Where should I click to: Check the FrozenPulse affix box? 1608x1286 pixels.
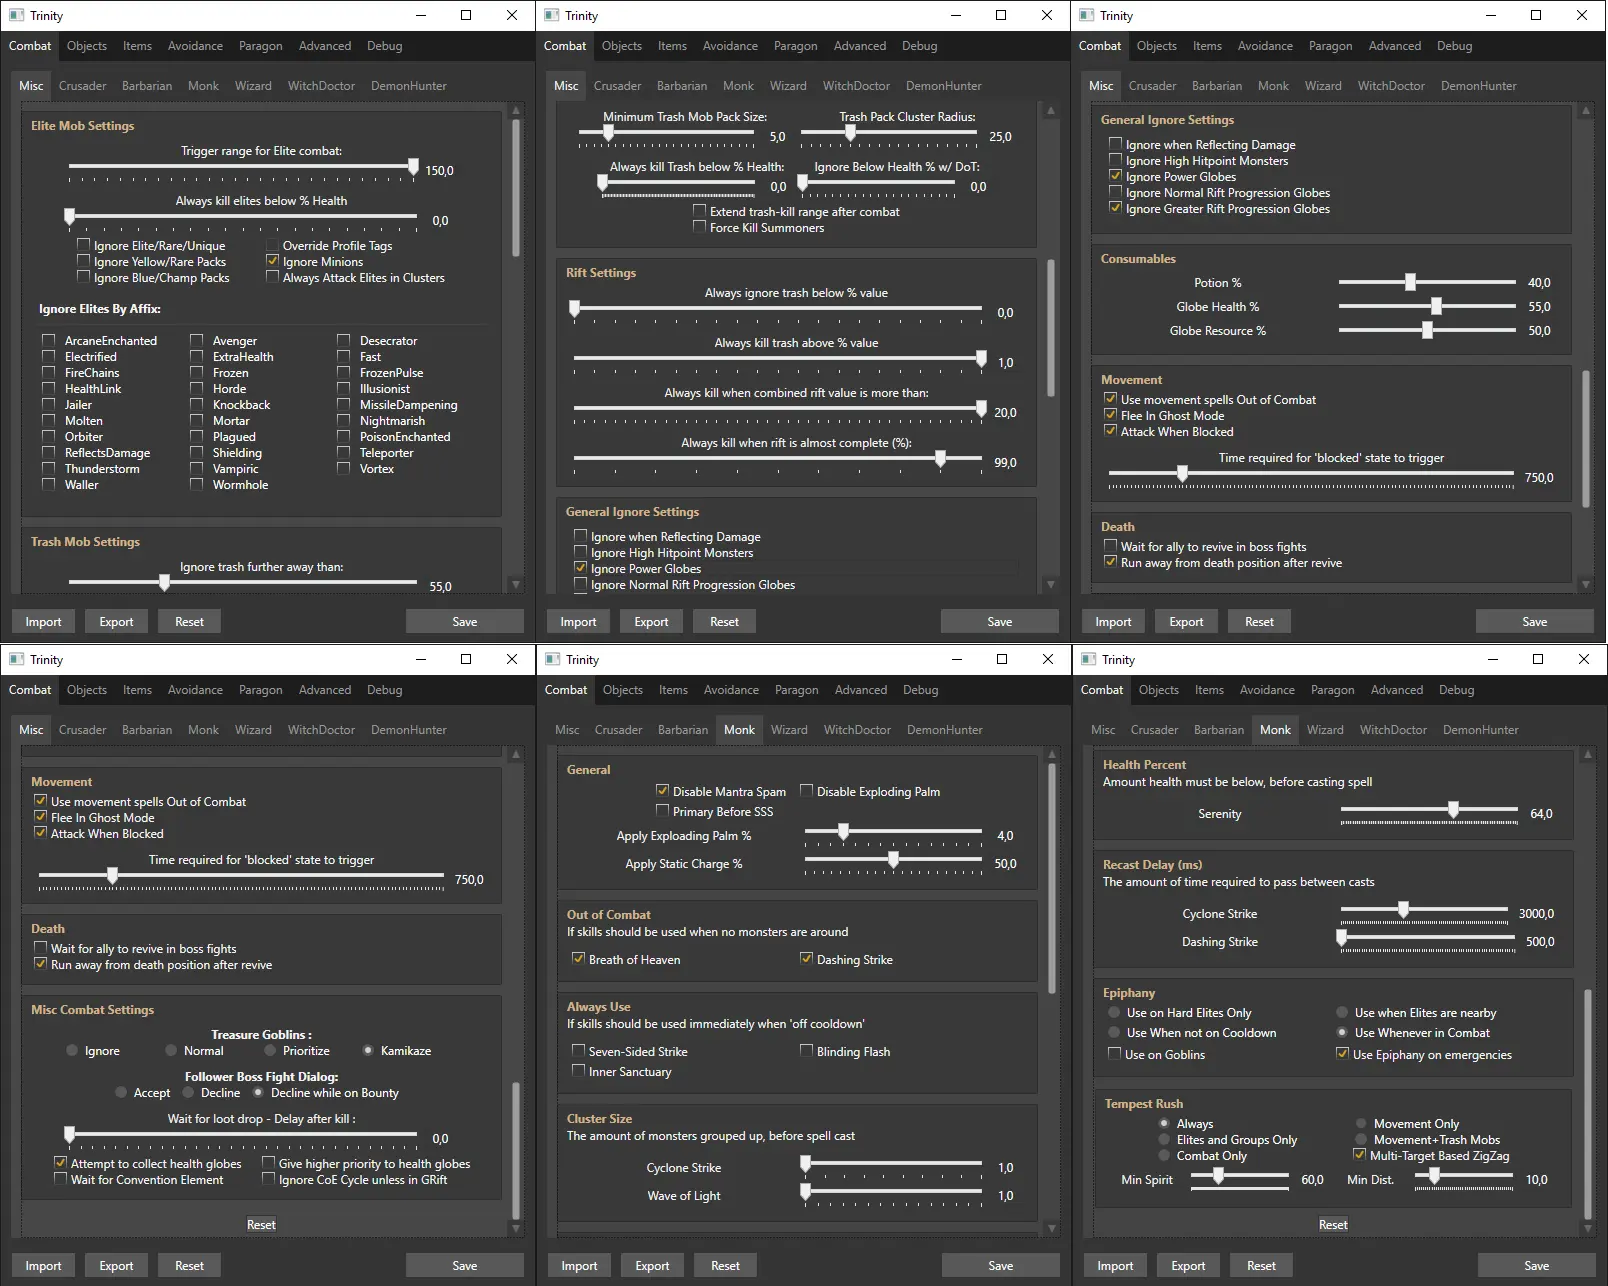[x=344, y=372]
